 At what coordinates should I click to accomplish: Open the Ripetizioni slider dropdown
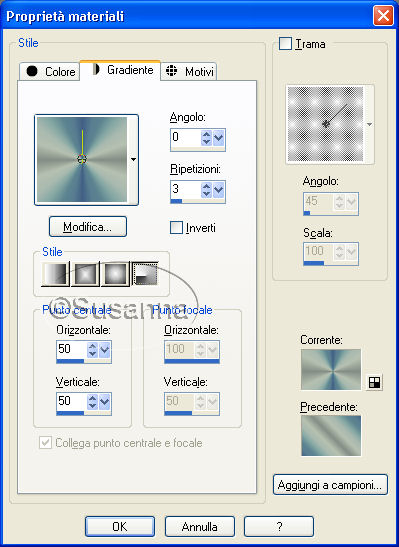point(219,189)
